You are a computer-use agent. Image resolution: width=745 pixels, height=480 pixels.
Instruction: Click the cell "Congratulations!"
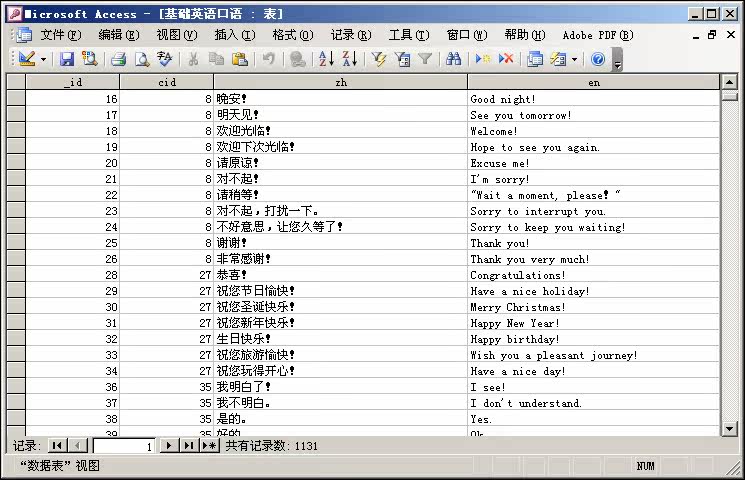pos(593,274)
